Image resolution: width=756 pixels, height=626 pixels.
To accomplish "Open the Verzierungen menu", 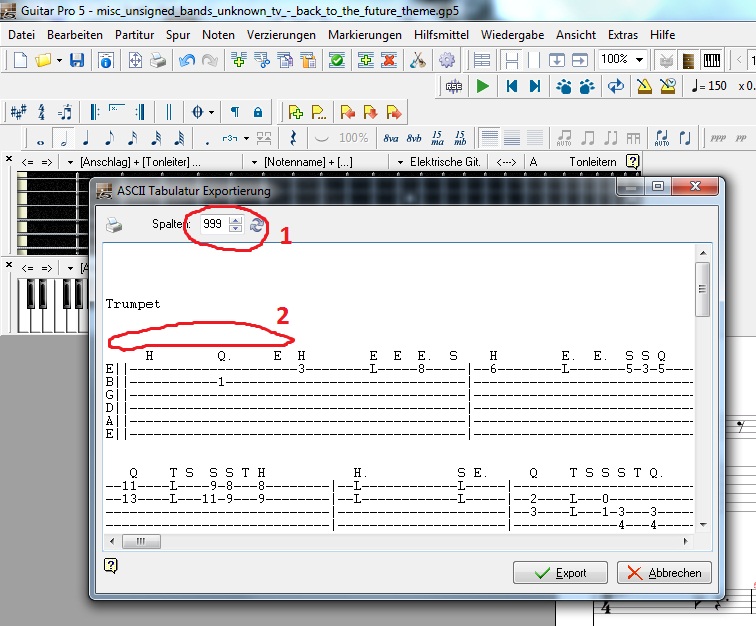I will (x=281, y=35).
